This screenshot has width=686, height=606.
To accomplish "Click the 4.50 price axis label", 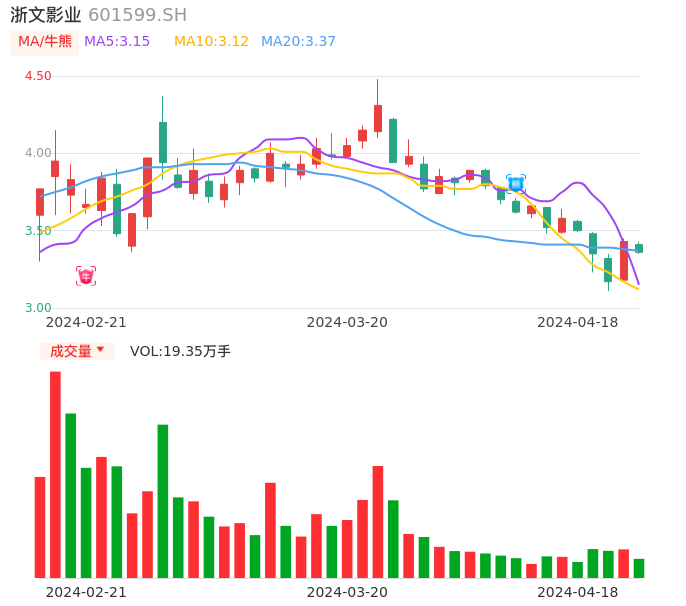I will 38,76.
